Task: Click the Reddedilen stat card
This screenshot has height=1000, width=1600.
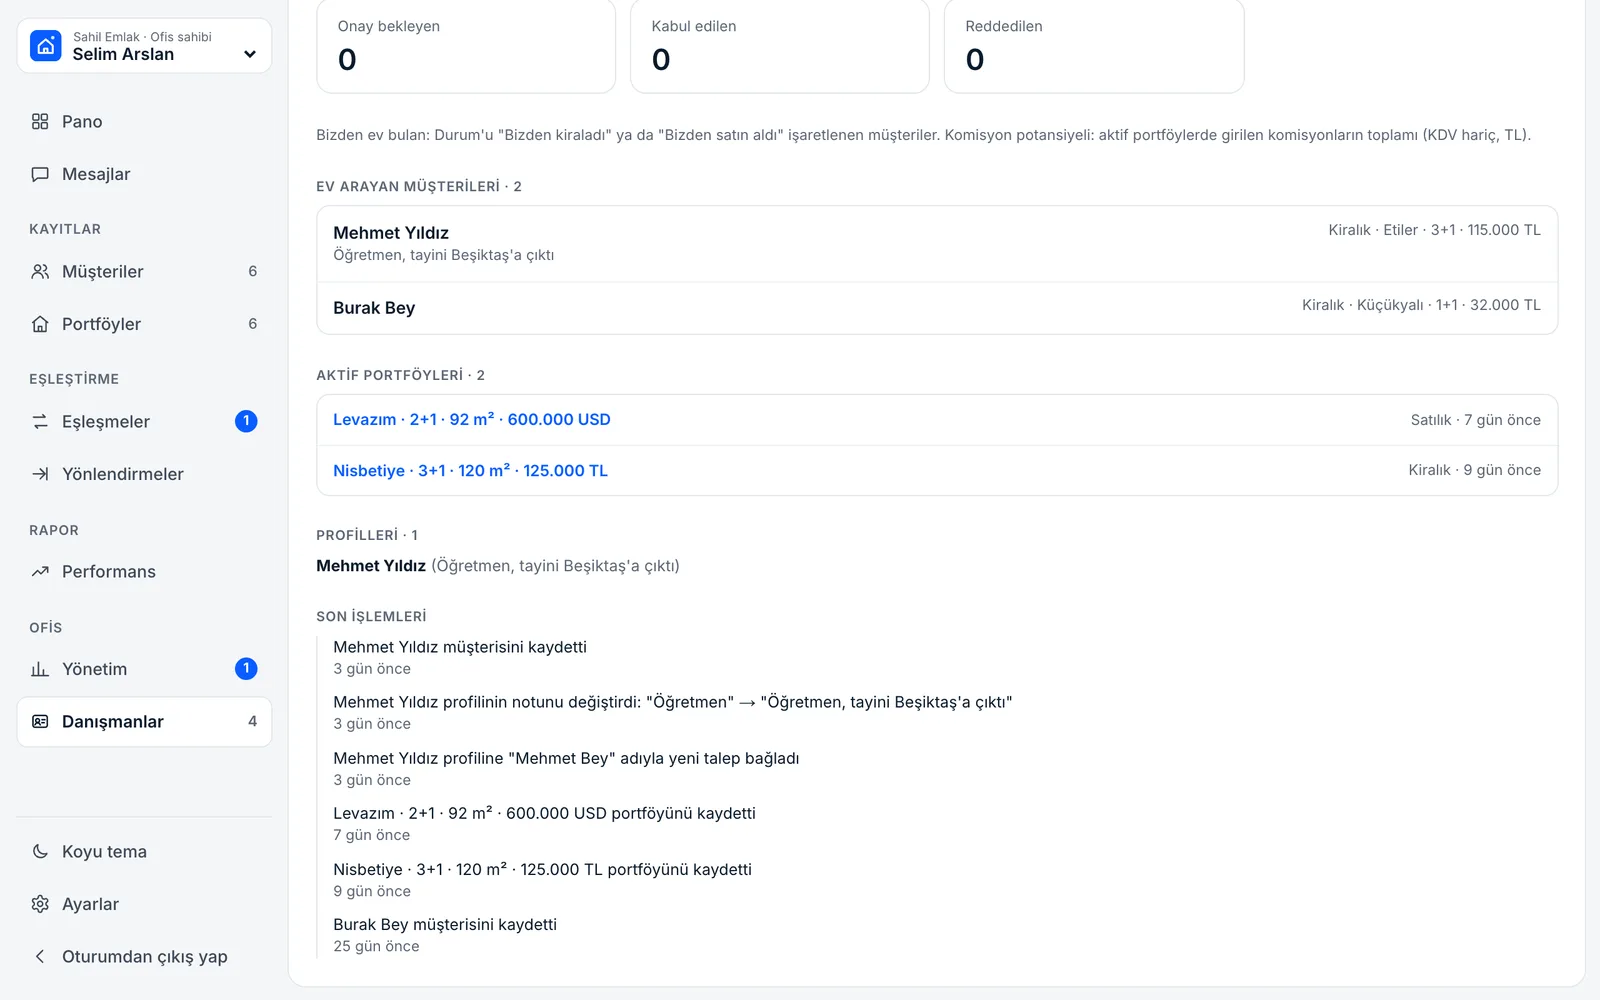Action: coord(1094,46)
